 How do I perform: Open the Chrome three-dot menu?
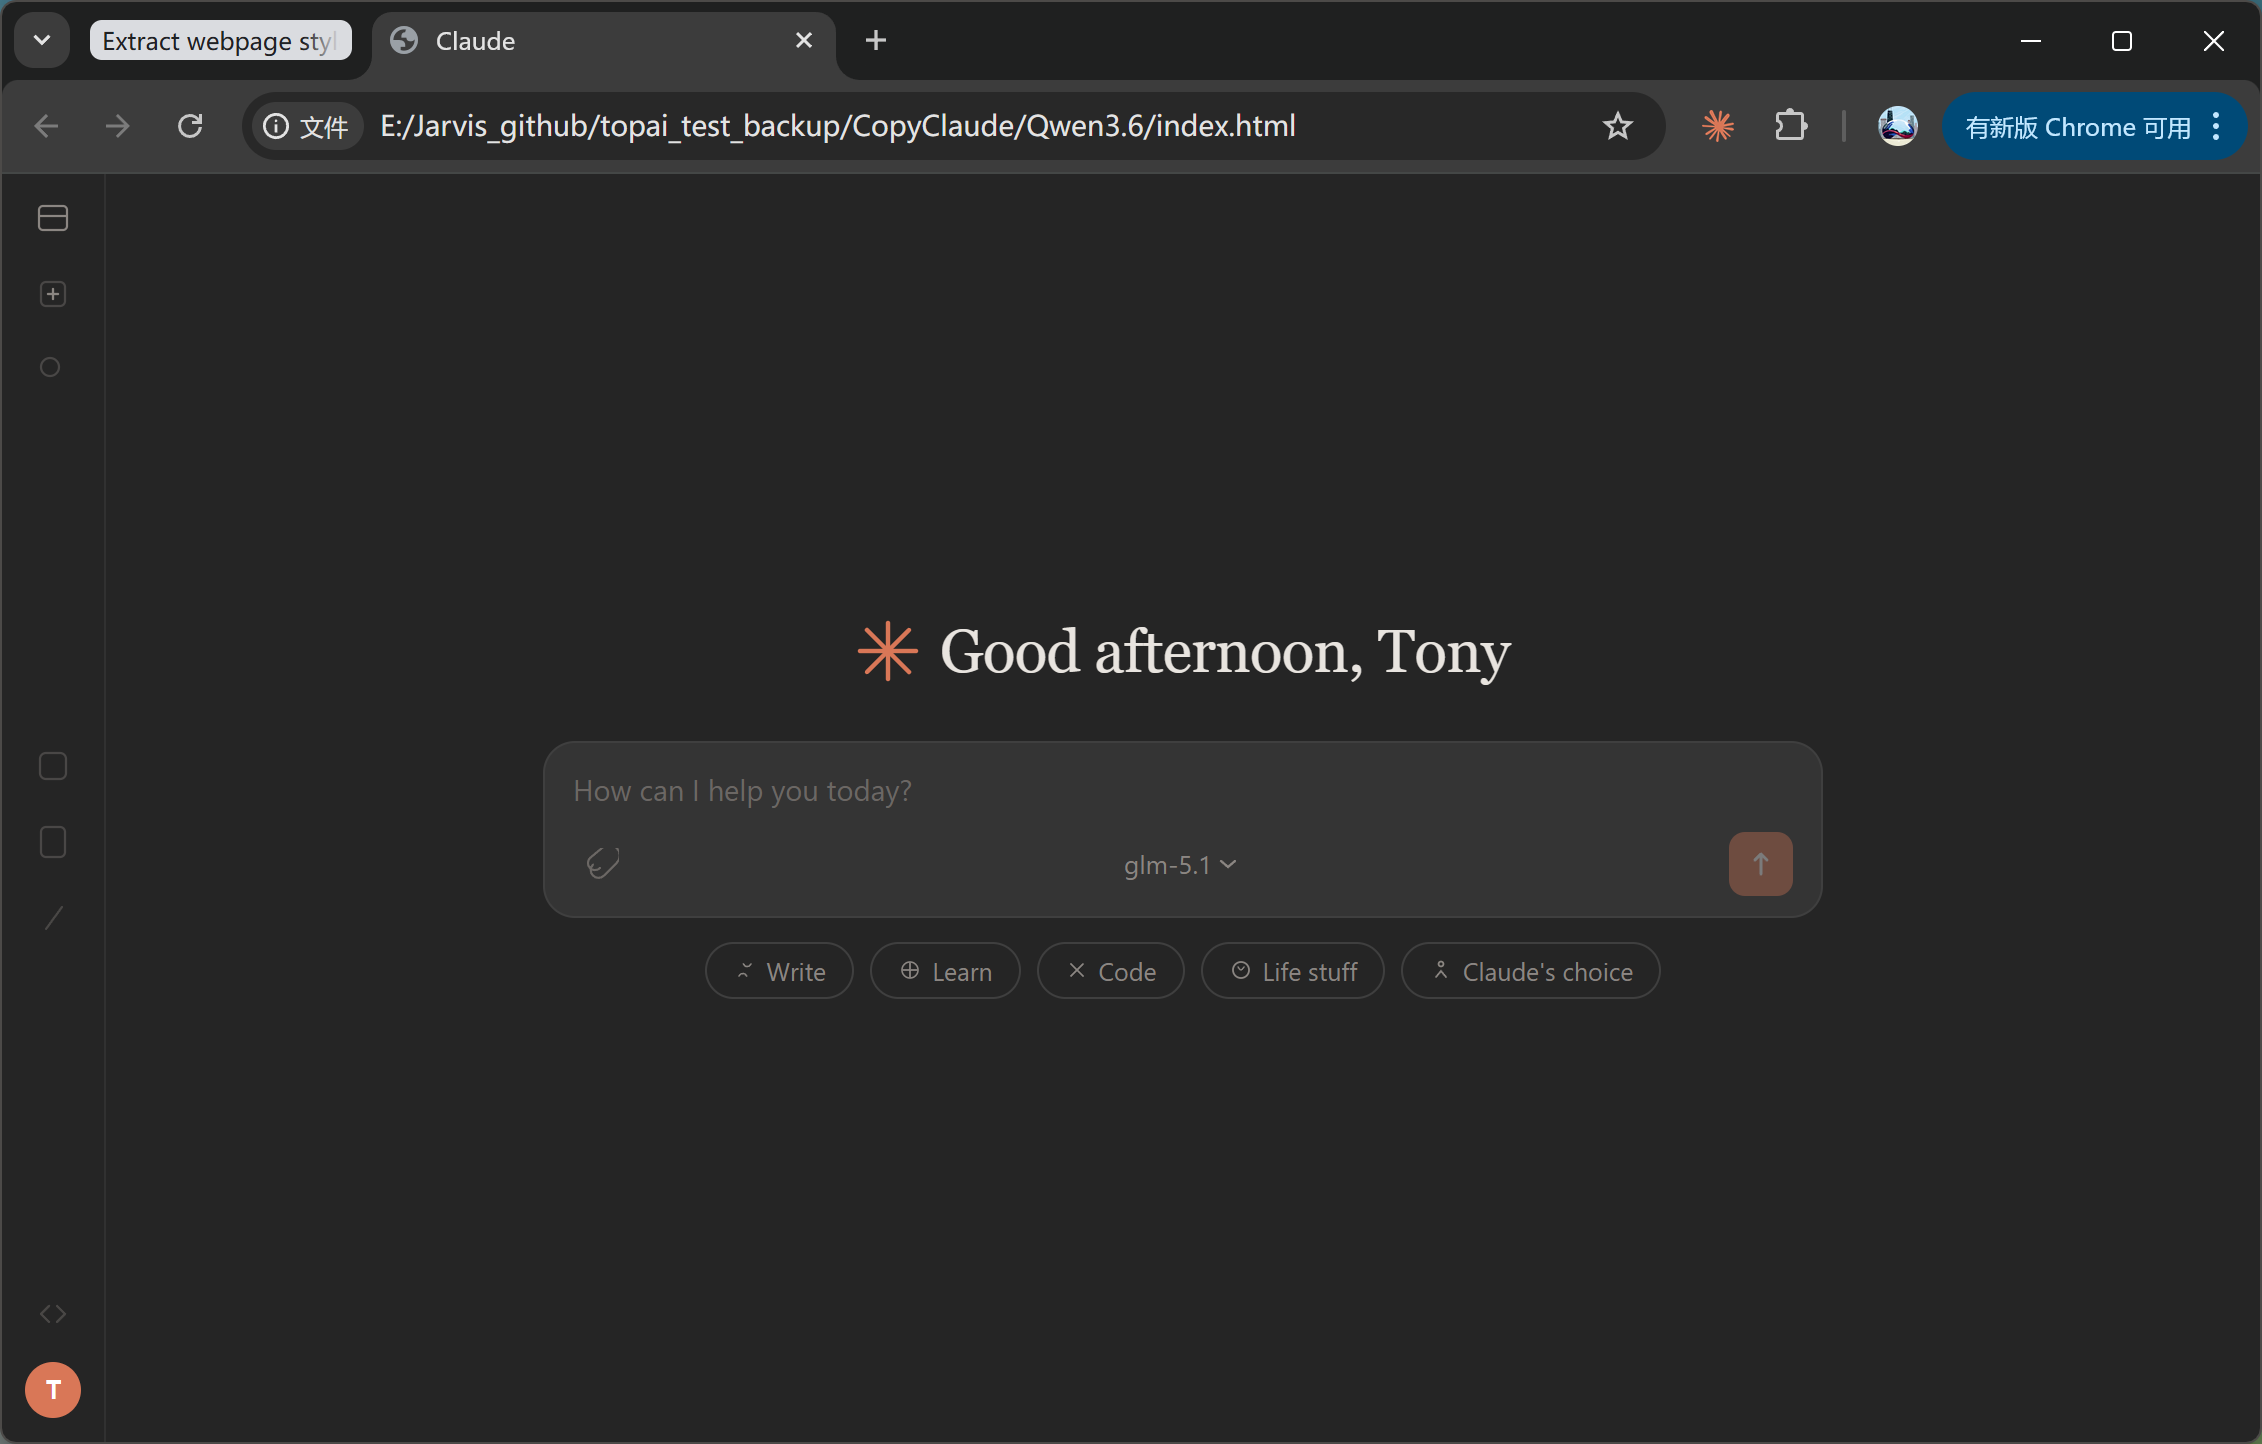(x=2217, y=126)
